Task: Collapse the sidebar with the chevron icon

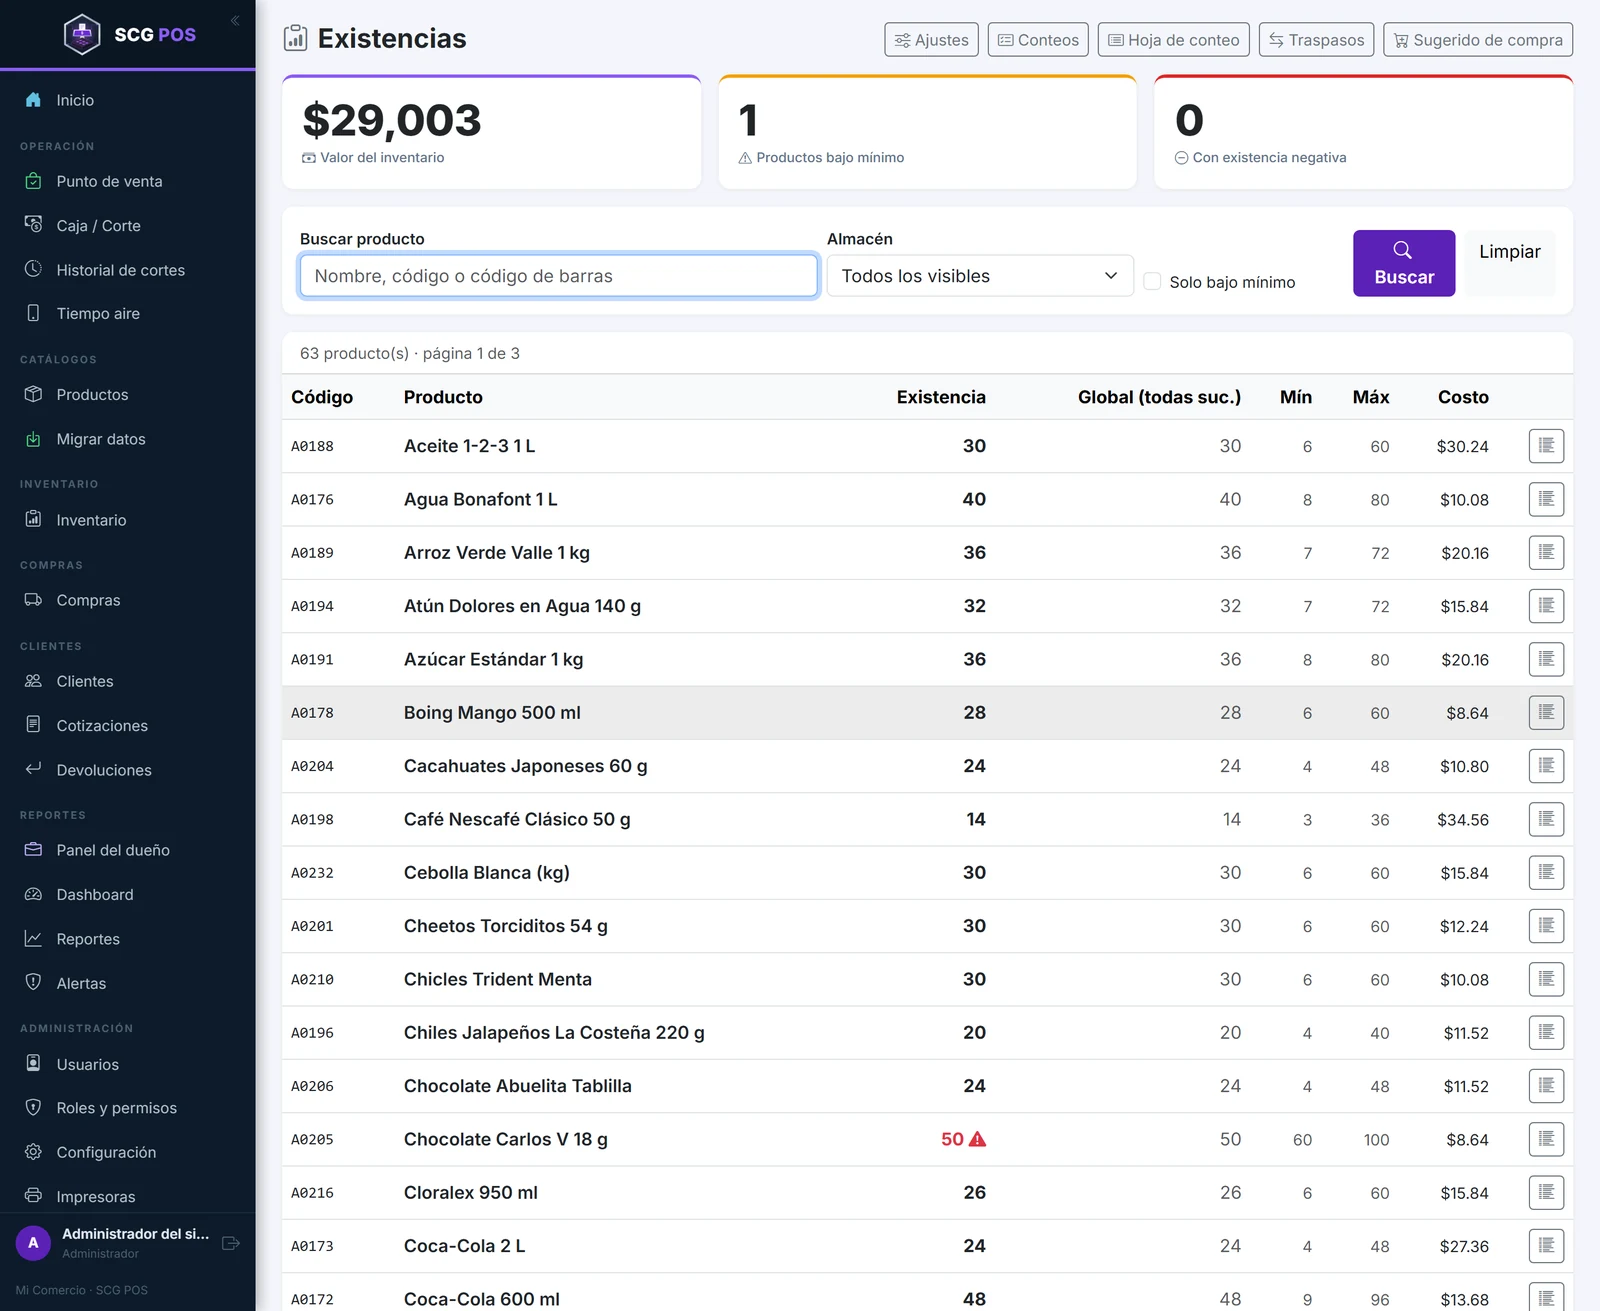Action: point(235,20)
